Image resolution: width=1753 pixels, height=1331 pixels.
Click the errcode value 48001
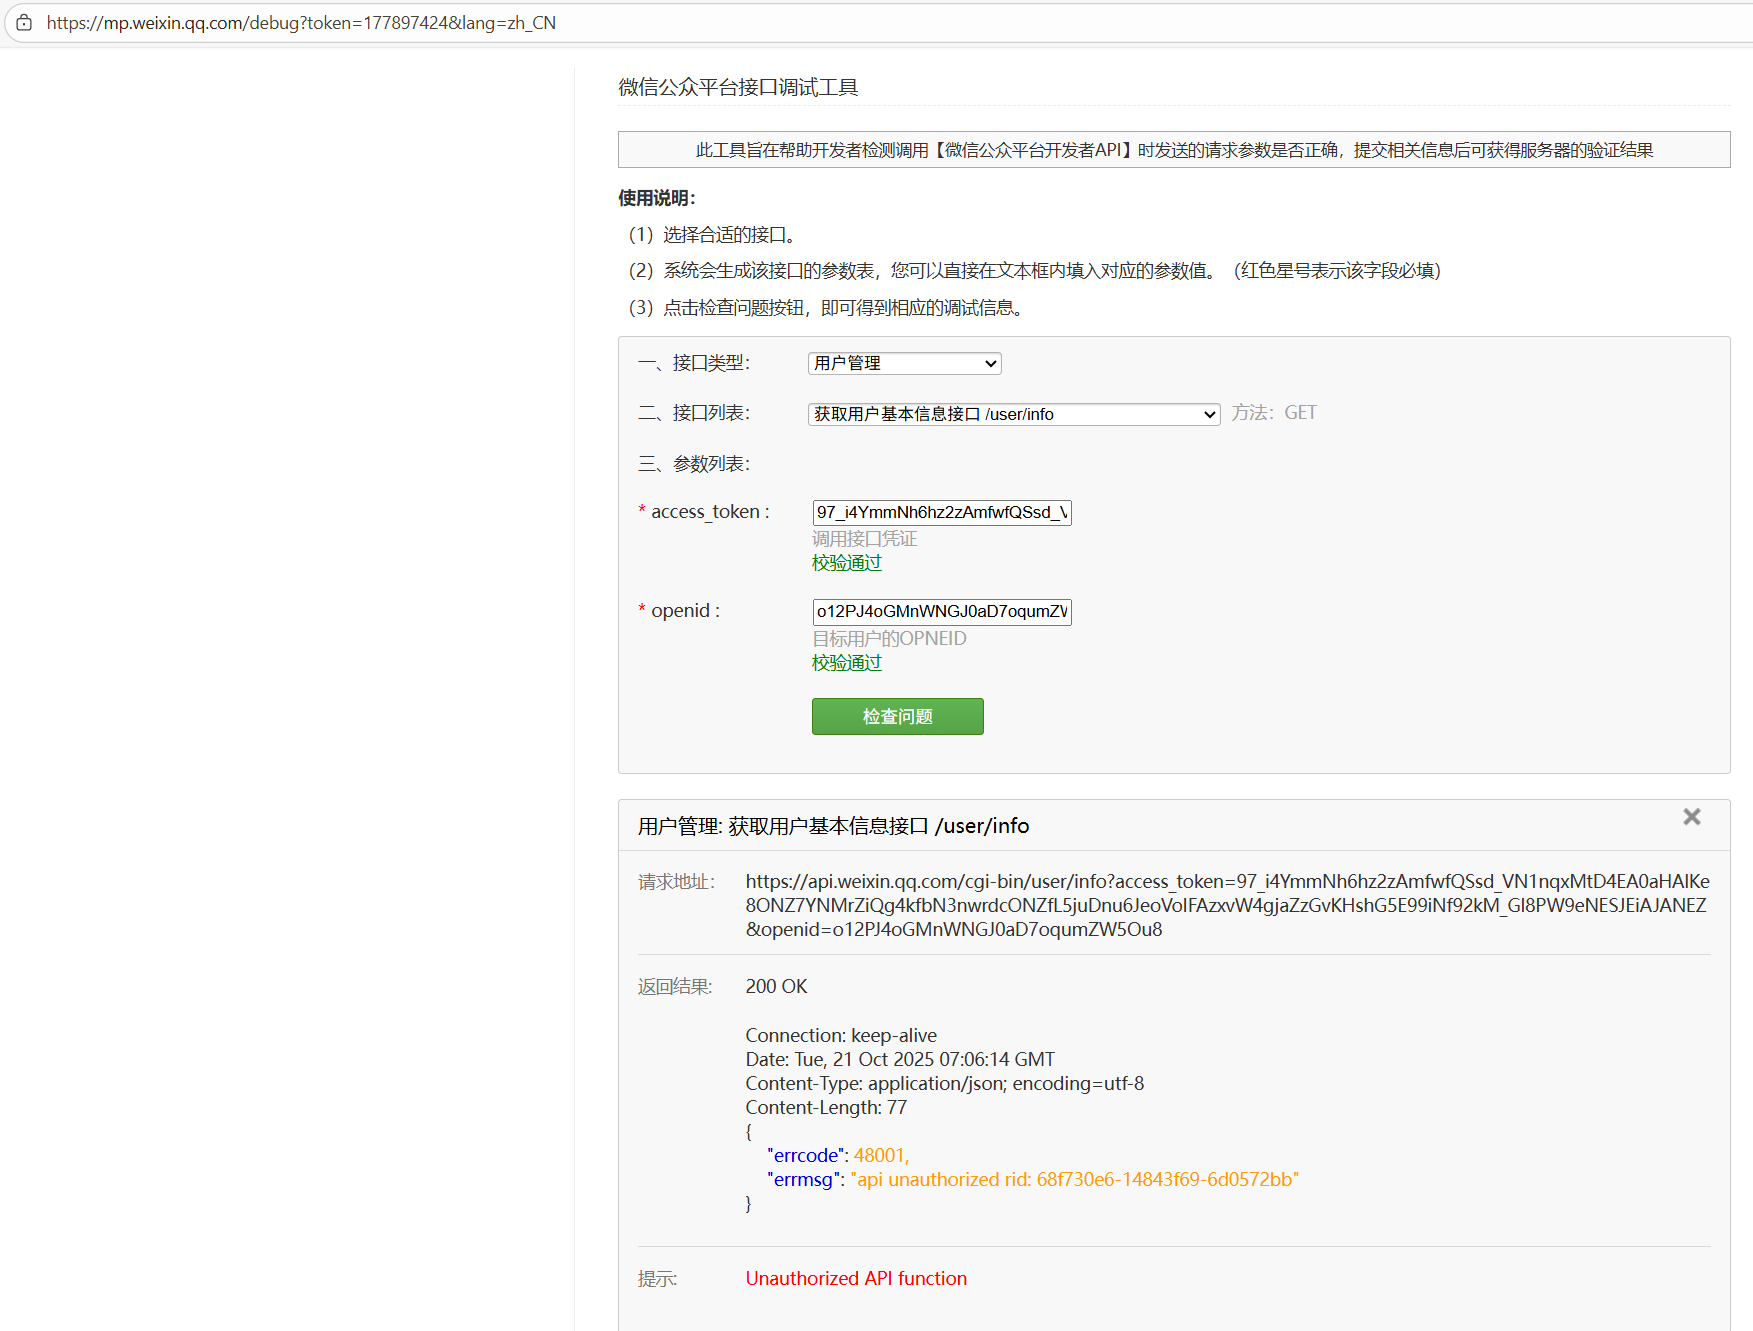pos(880,1155)
